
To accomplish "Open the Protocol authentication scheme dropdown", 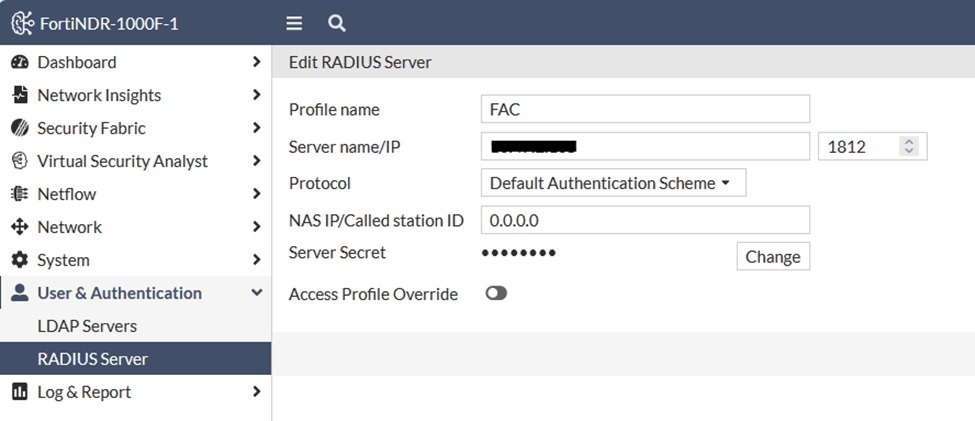I will [x=613, y=183].
